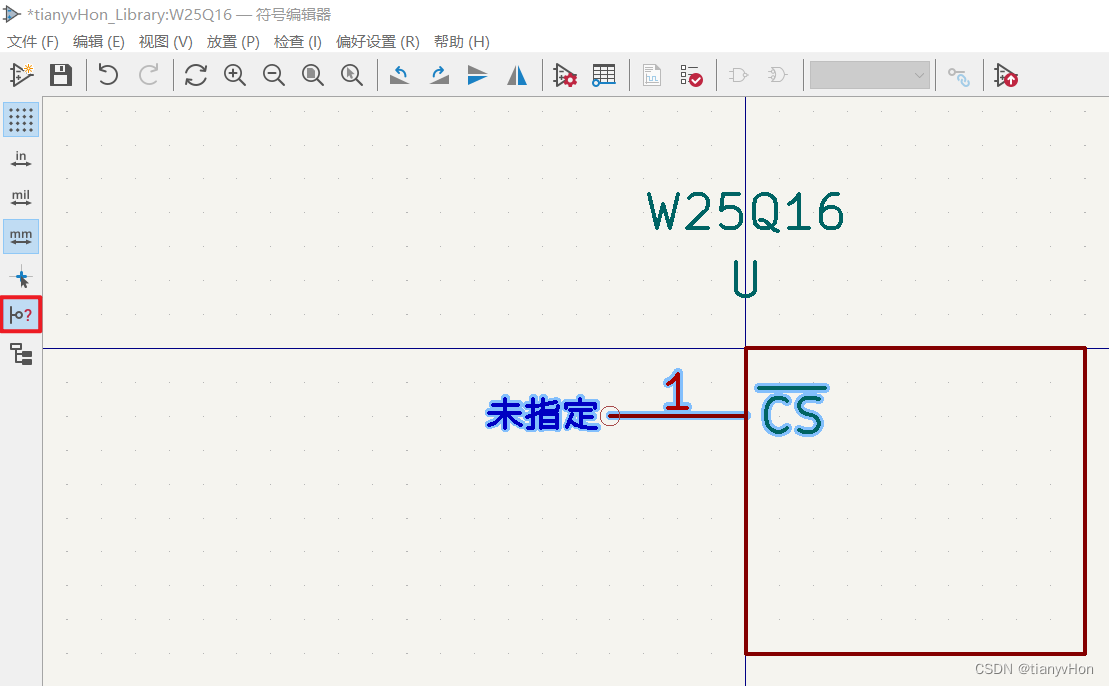Select the U reference designator
Screen dimensions: 1109x686
pyautogui.click(x=745, y=279)
